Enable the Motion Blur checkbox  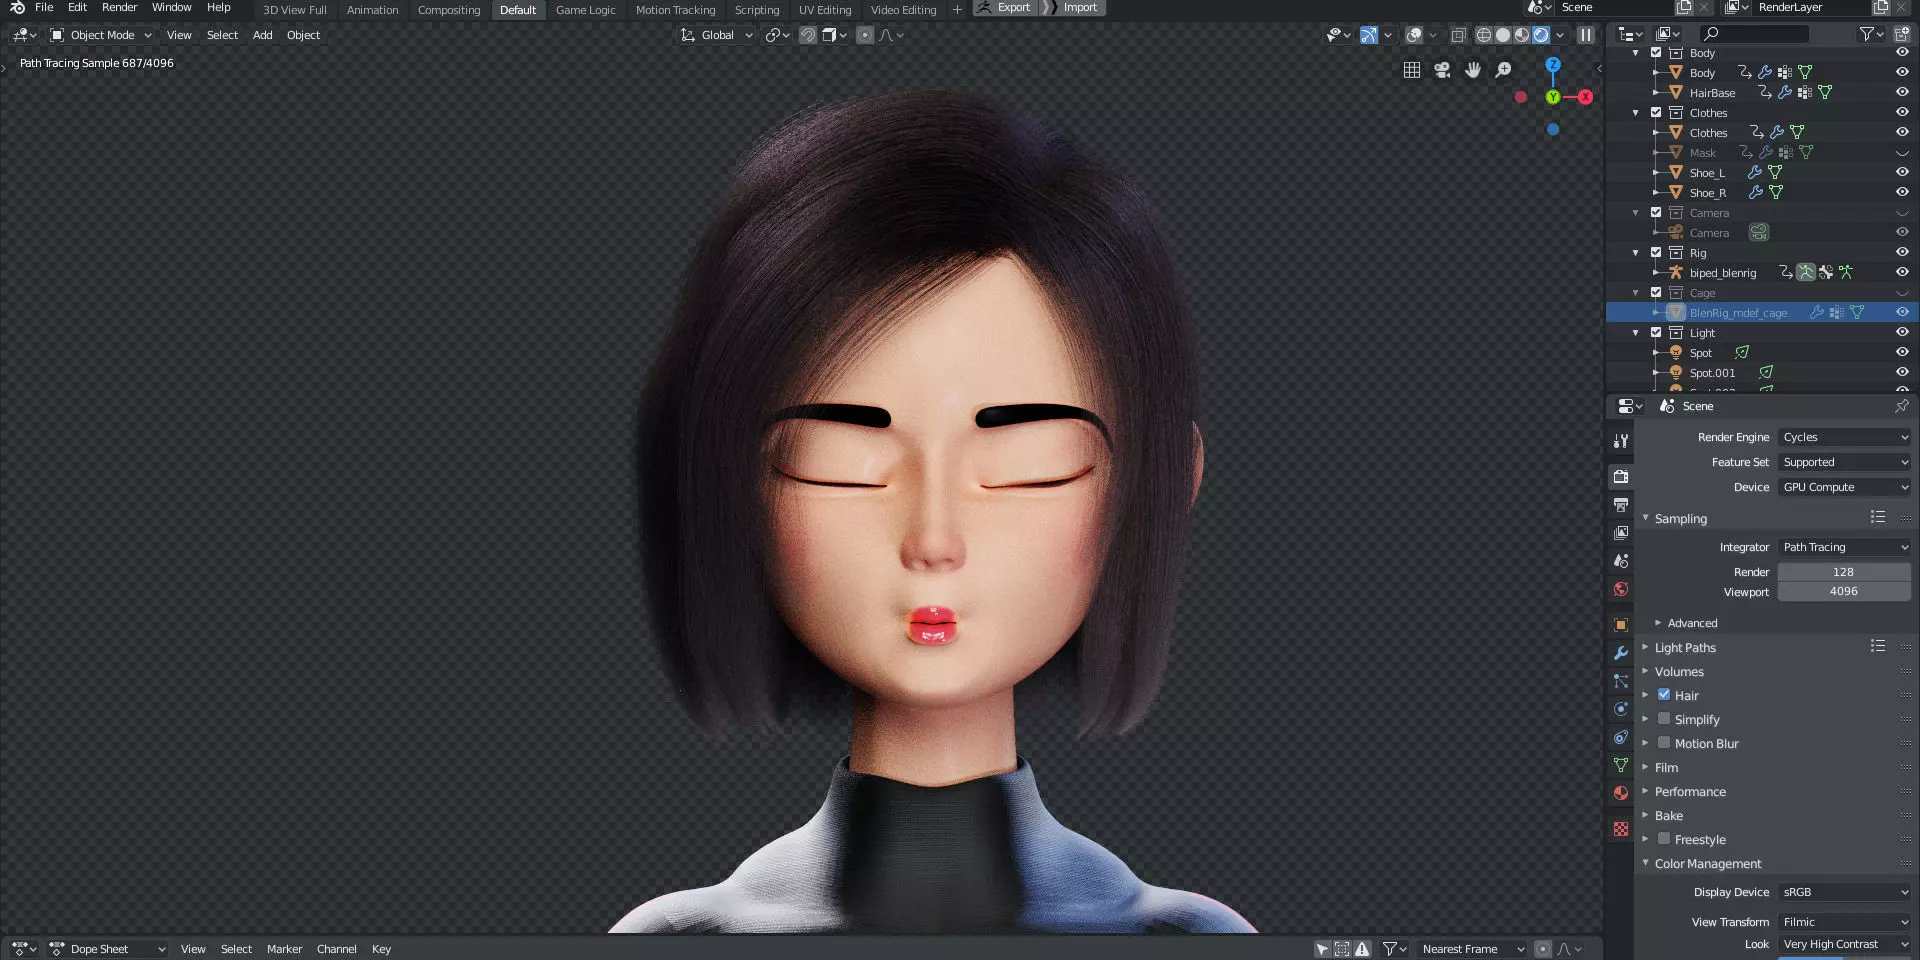pyautogui.click(x=1664, y=743)
